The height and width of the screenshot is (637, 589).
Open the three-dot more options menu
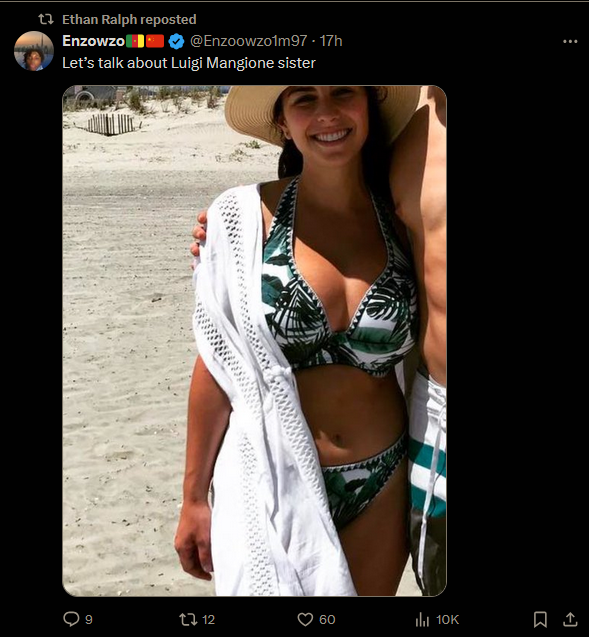click(x=570, y=41)
